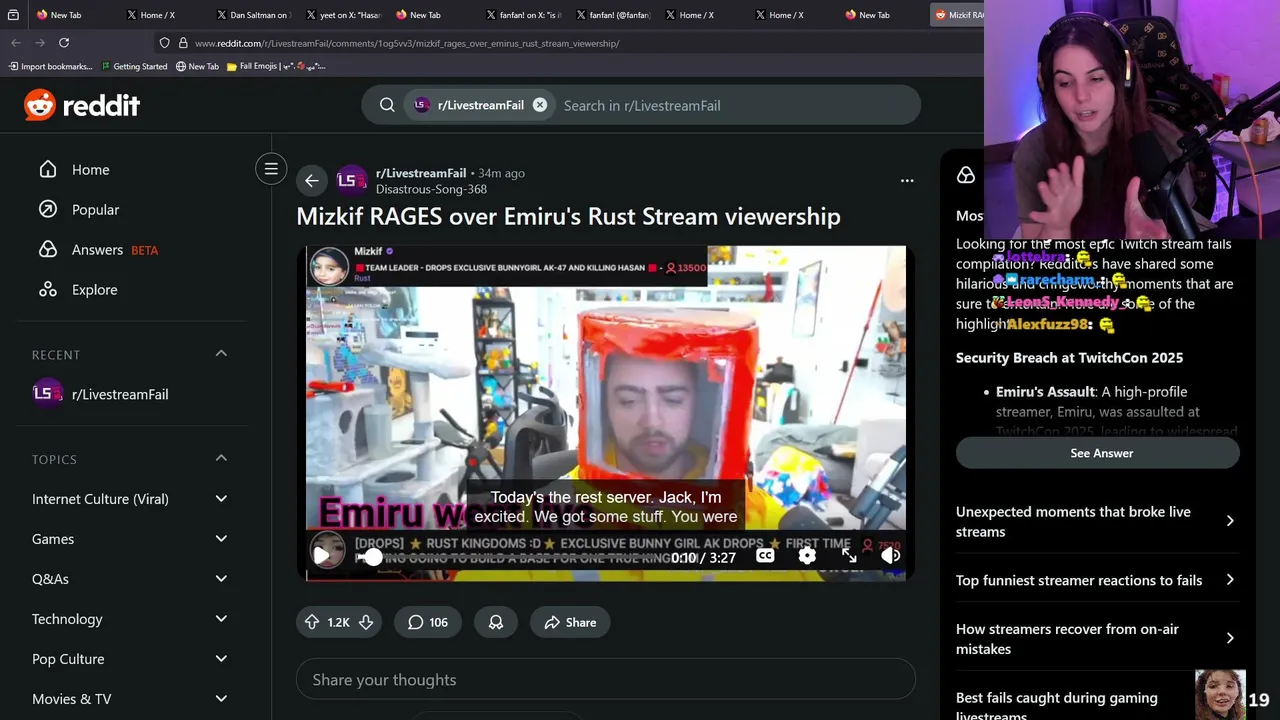The image size is (1280, 720).
Task: Collapse the left navigation with the hamburger button
Action: pyautogui.click(x=271, y=169)
